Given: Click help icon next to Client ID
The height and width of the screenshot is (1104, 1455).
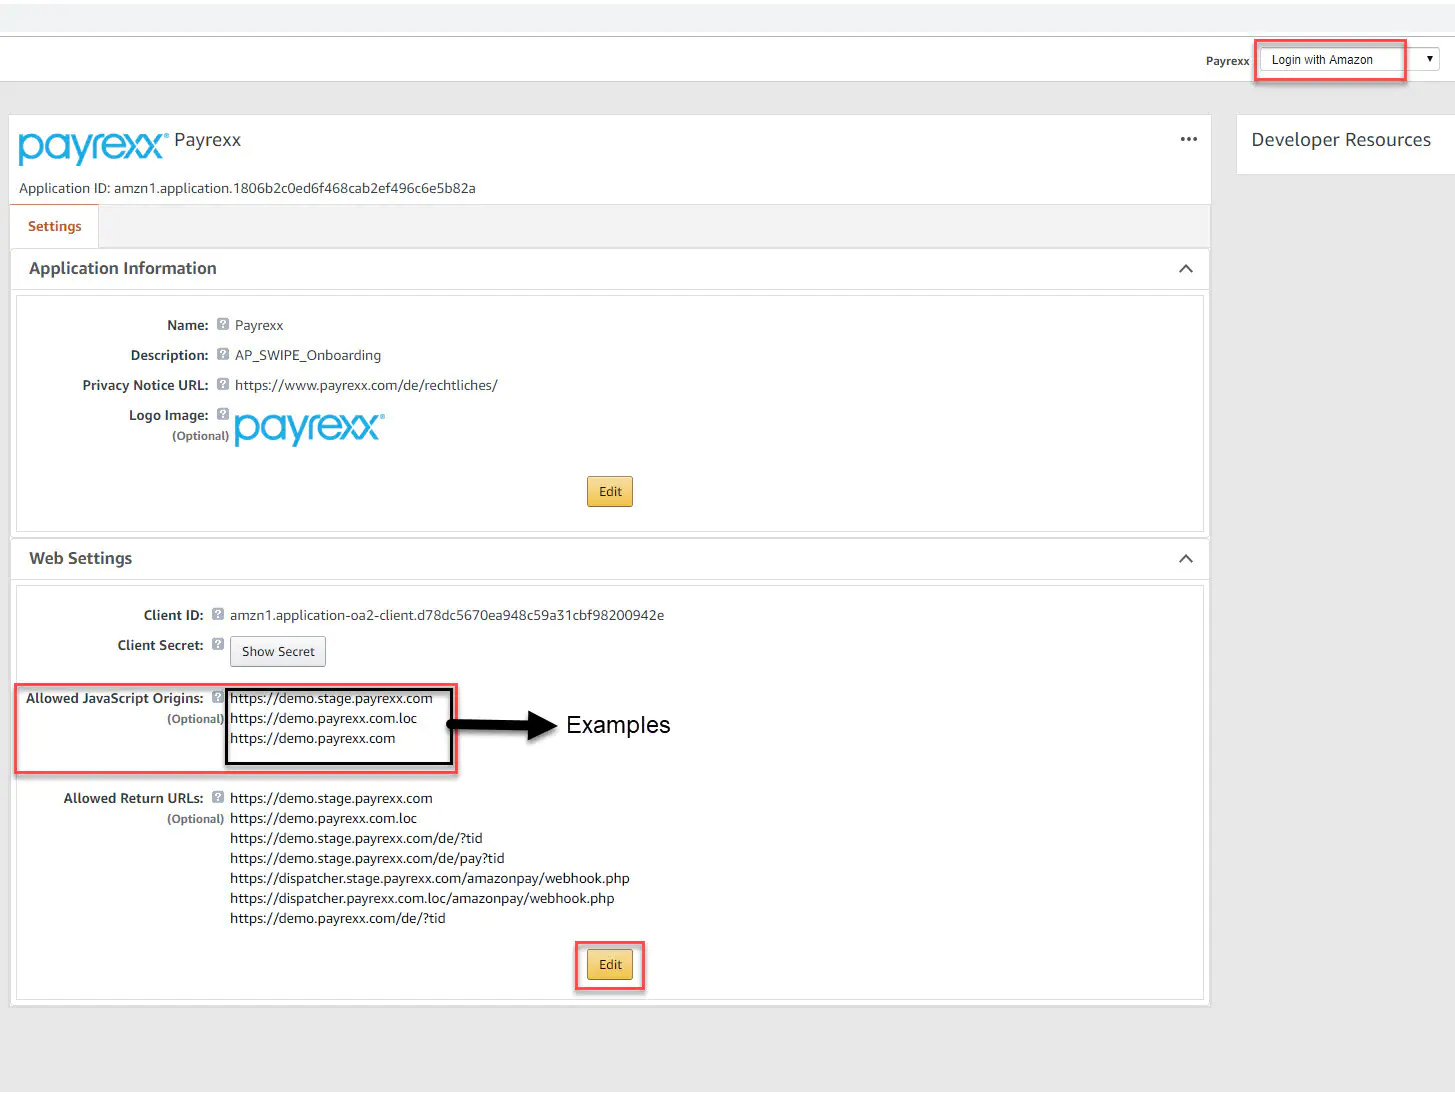Looking at the screenshot, I should pyautogui.click(x=218, y=614).
